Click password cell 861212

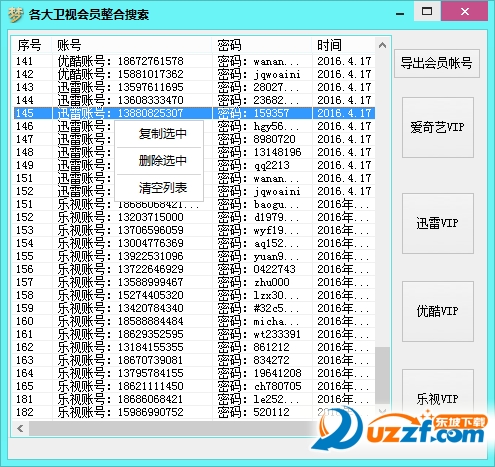[x=262, y=347]
